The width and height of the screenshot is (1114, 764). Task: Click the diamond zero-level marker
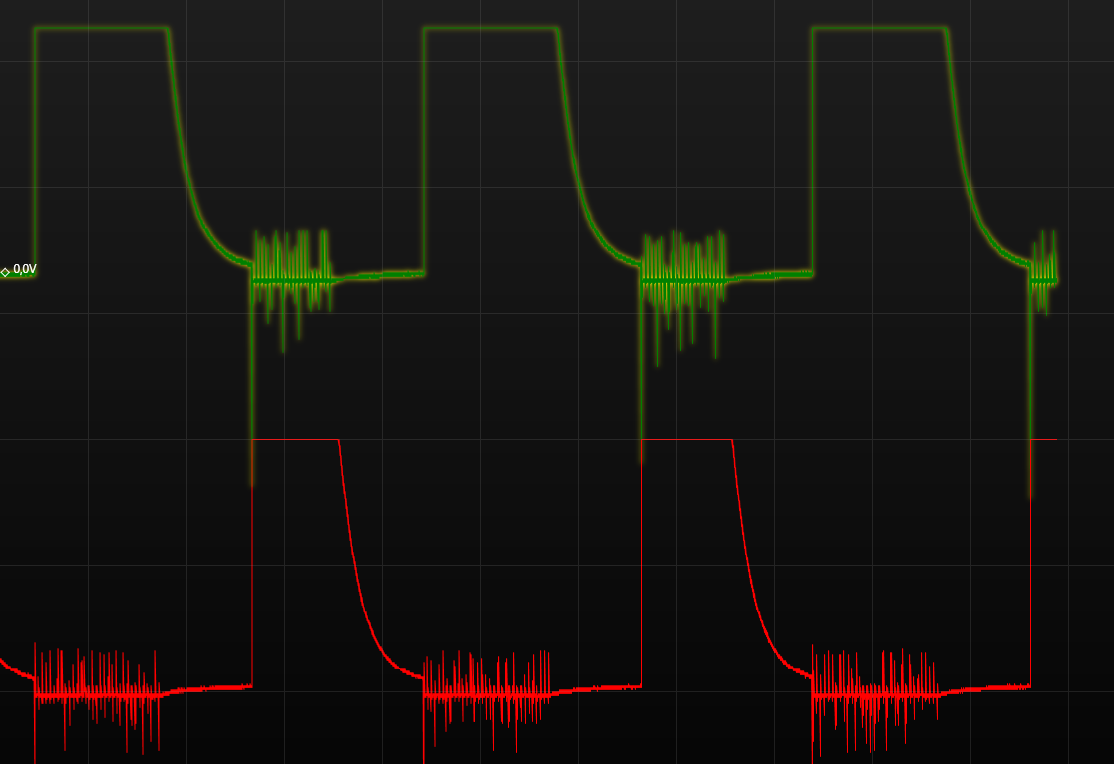[5, 272]
